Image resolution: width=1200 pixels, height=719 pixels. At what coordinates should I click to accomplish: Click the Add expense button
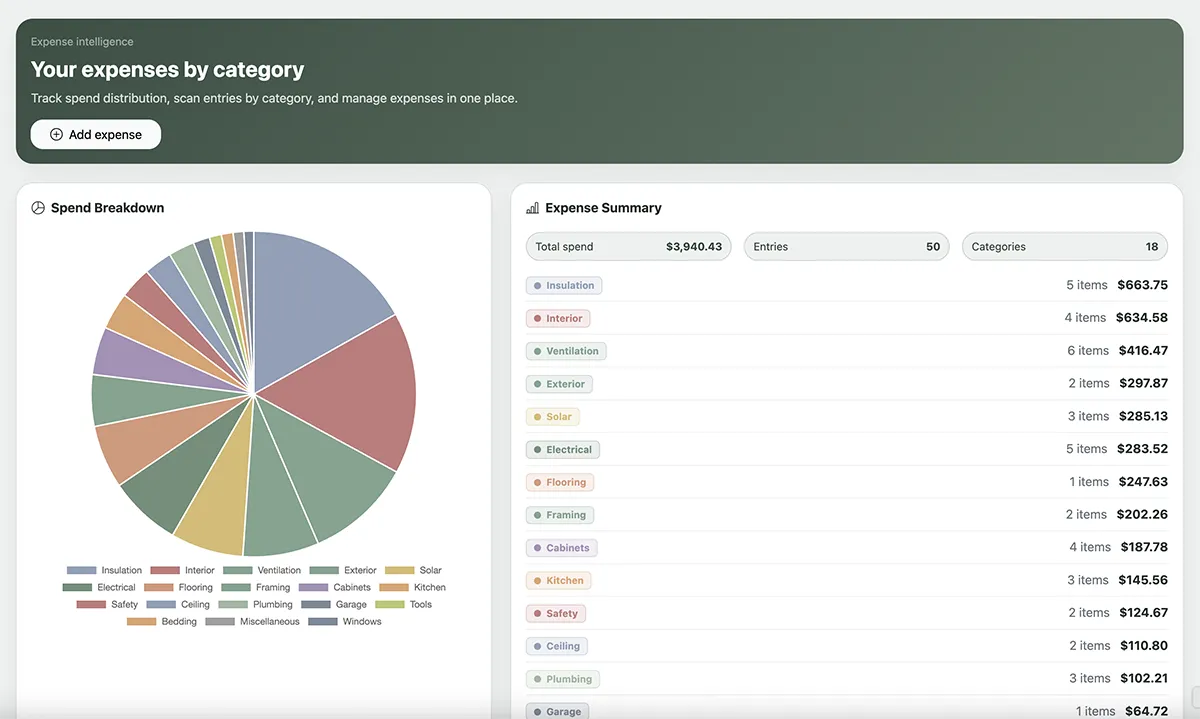(96, 134)
